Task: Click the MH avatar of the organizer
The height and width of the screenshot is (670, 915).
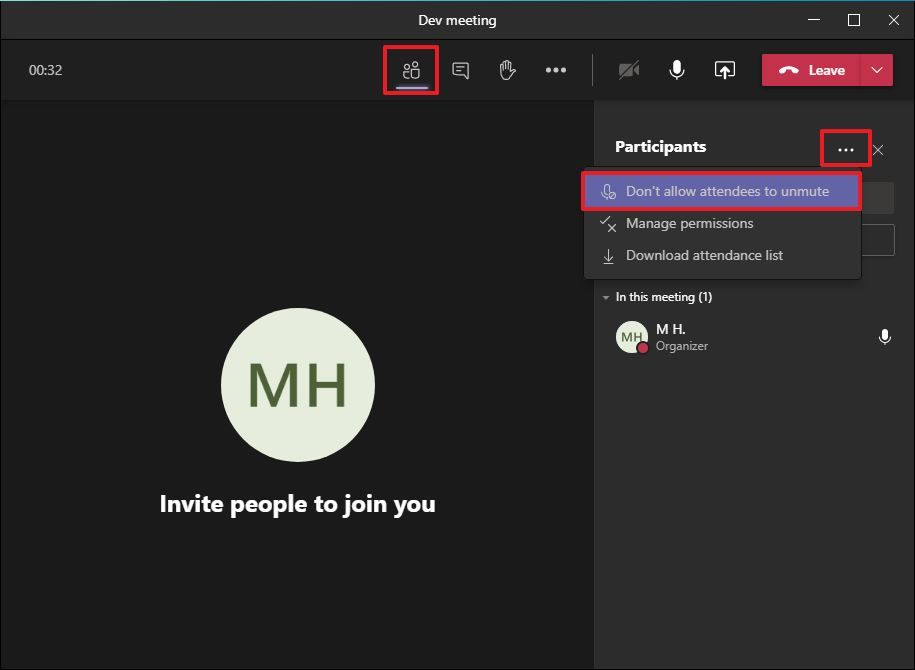Action: (632, 337)
